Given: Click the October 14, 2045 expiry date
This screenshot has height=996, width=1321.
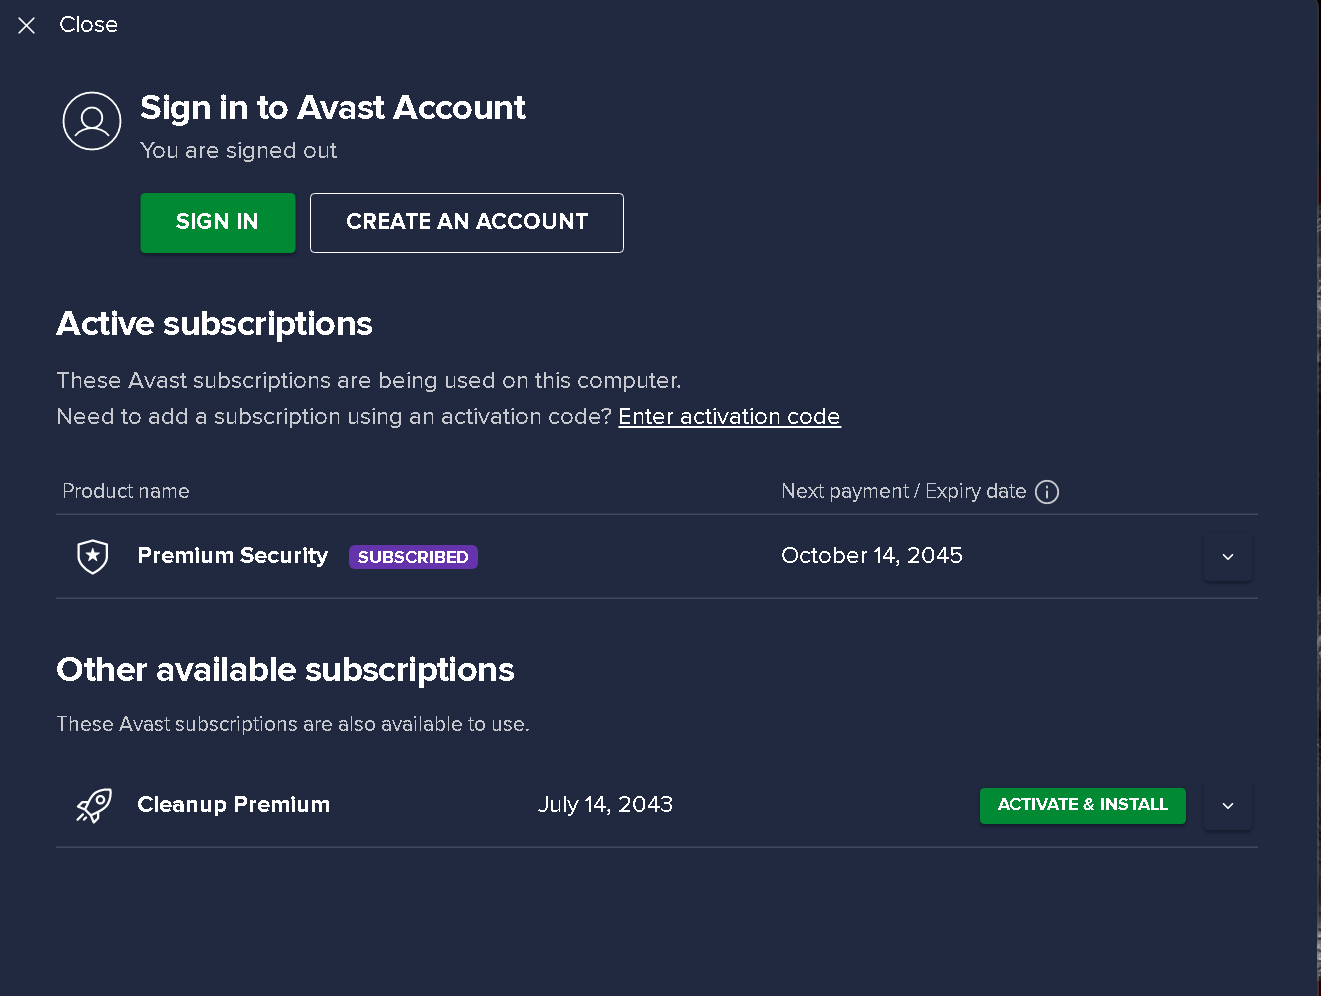Looking at the screenshot, I should coord(872,555).
